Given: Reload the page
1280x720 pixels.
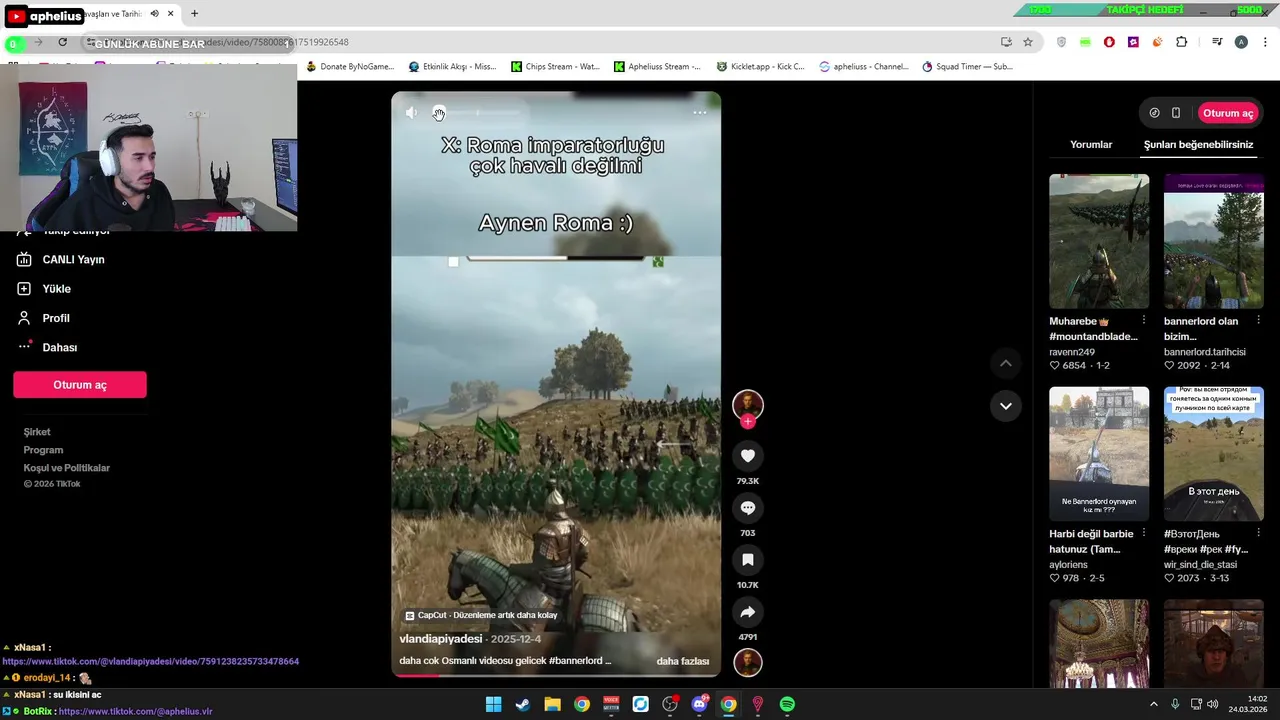Looking at the screenshot, I should tap(62, 42).
